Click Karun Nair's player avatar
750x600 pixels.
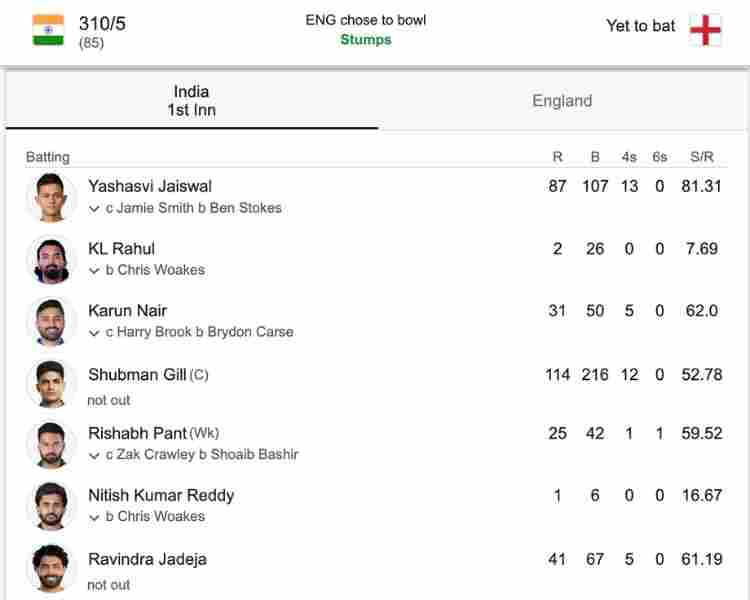51,321
